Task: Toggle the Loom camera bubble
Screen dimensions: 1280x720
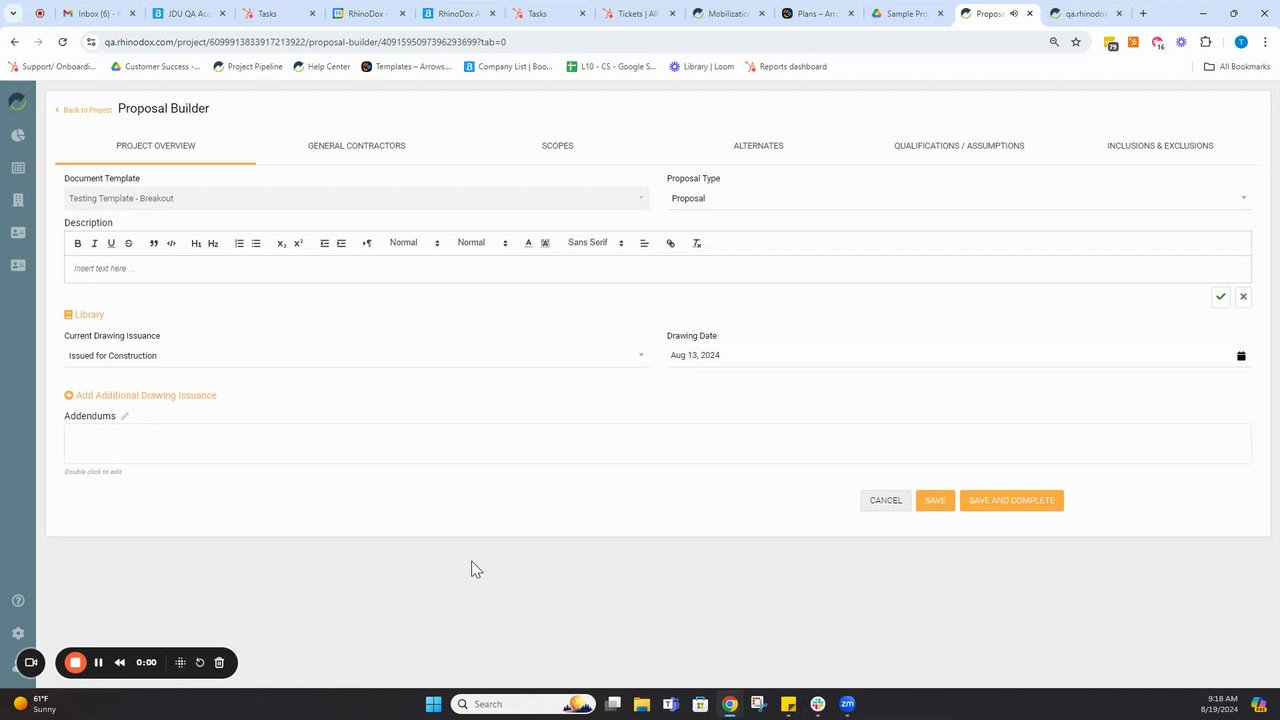Action: 31,662
